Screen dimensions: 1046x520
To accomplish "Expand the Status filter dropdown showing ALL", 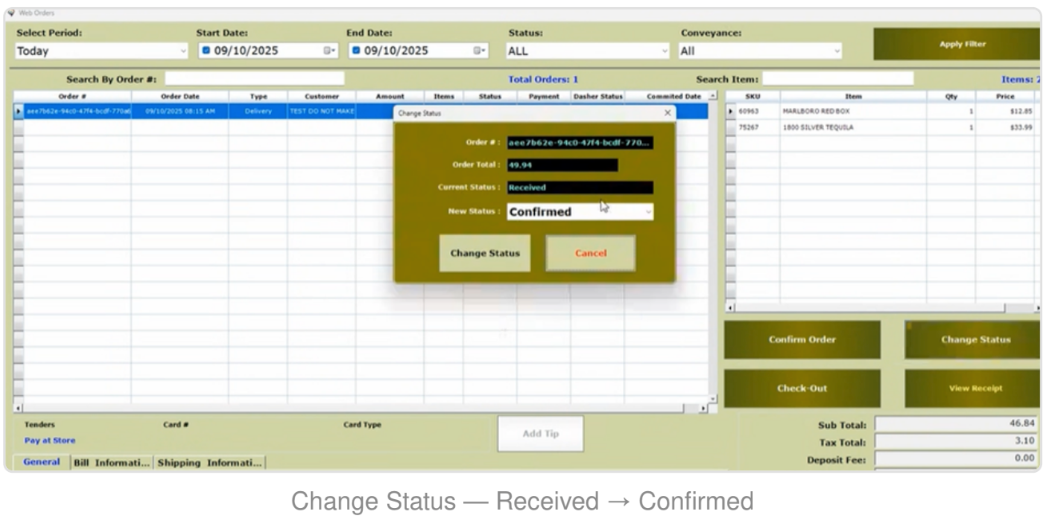I will pyautogui.click(x=588, y=51).
